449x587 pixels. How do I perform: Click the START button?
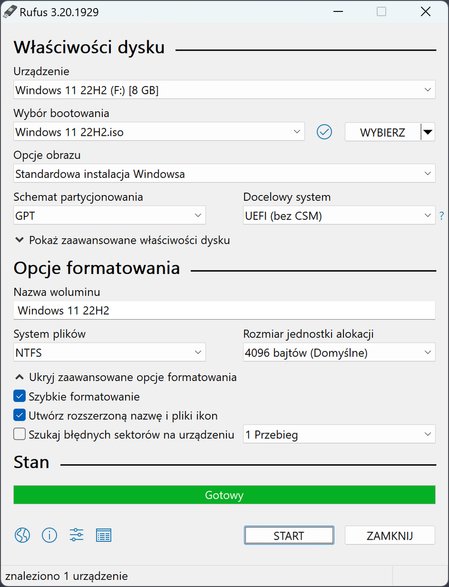(x=289, y=535)
